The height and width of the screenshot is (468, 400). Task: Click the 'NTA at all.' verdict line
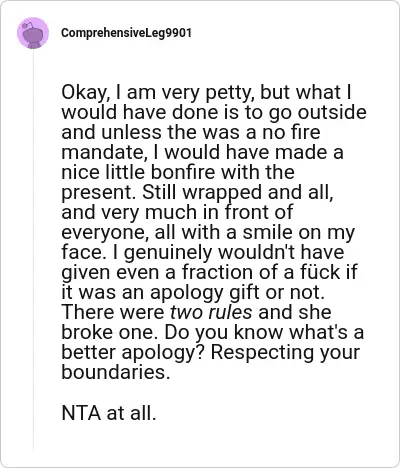click(109, 413)
